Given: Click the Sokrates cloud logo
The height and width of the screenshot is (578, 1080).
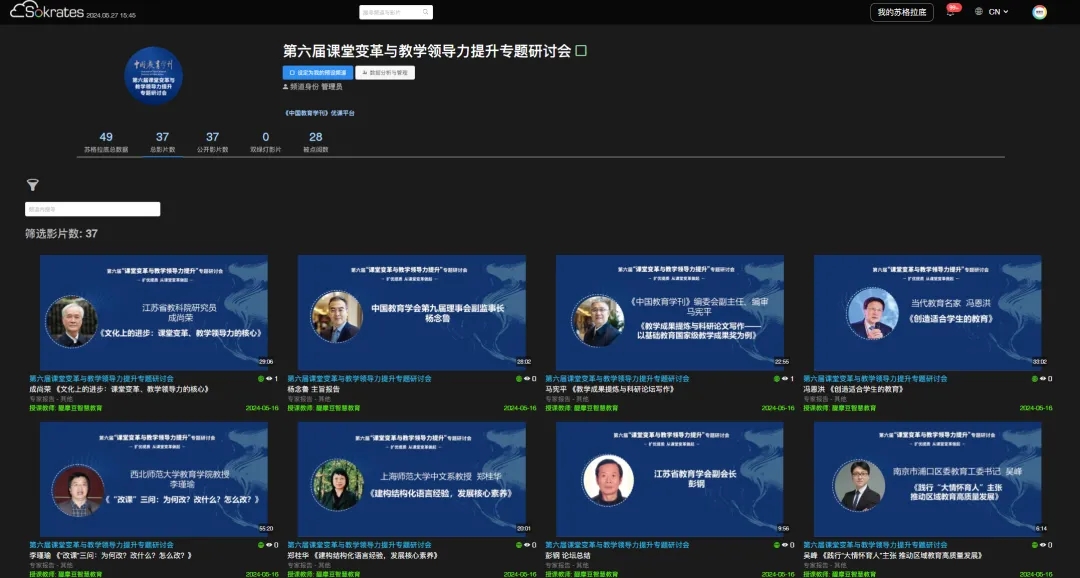Looking at the screenshot, I should click(49, 12).
